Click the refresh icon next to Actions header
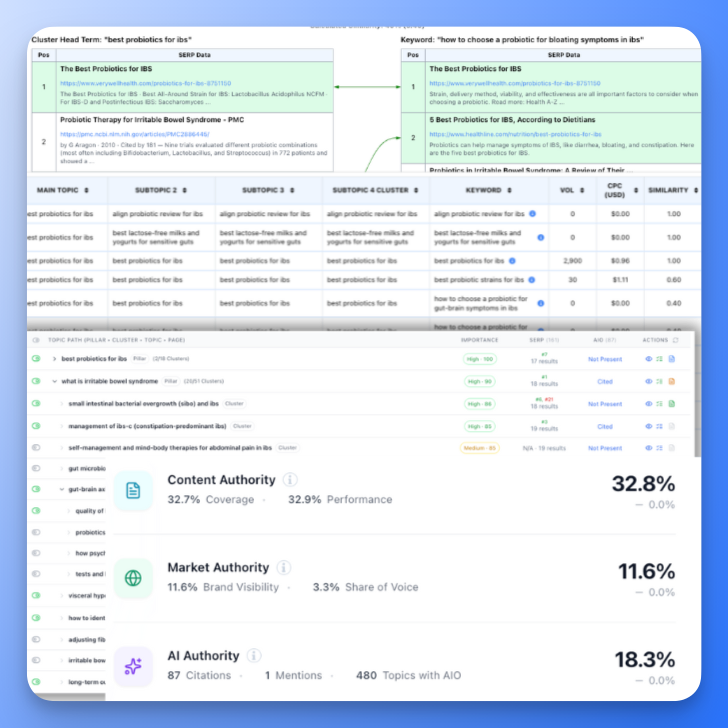 tap(676, 340)
